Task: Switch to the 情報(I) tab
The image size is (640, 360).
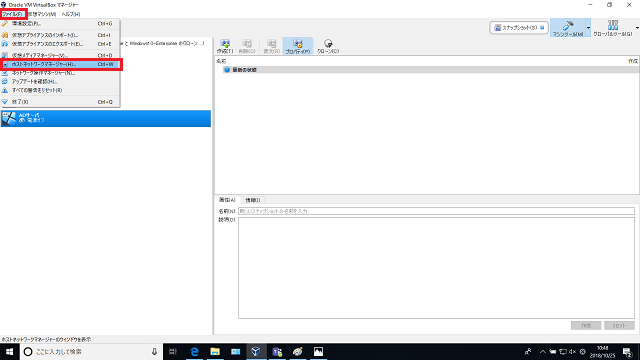Action: 253,200
